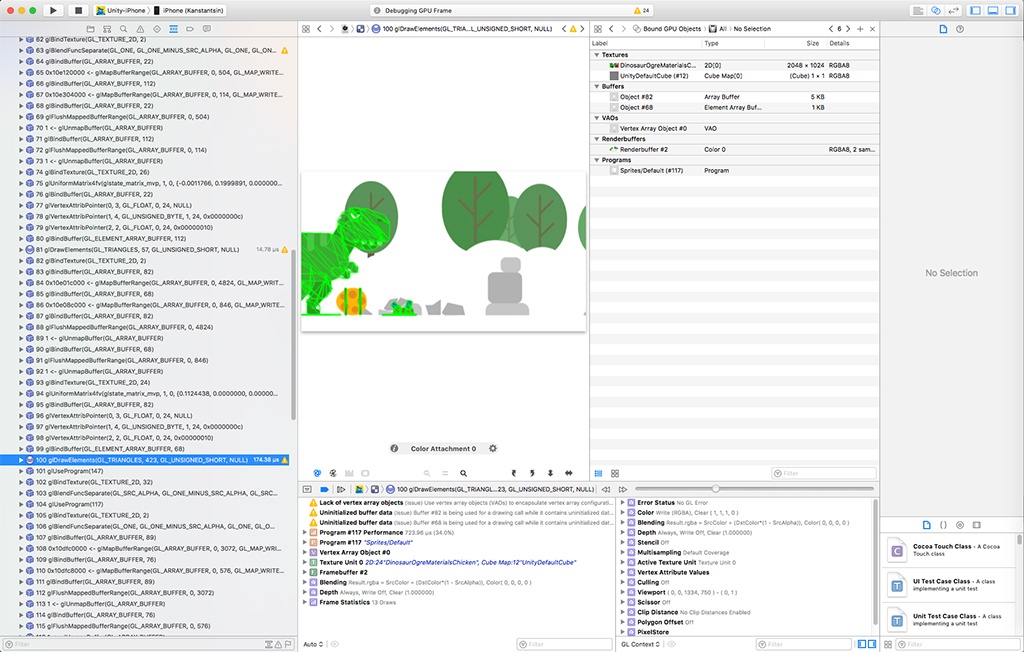Image resolution: width=1024 pixels, height=652 pixels.
Task: Open the Quick Help inspector
Action: coord(959,29)
